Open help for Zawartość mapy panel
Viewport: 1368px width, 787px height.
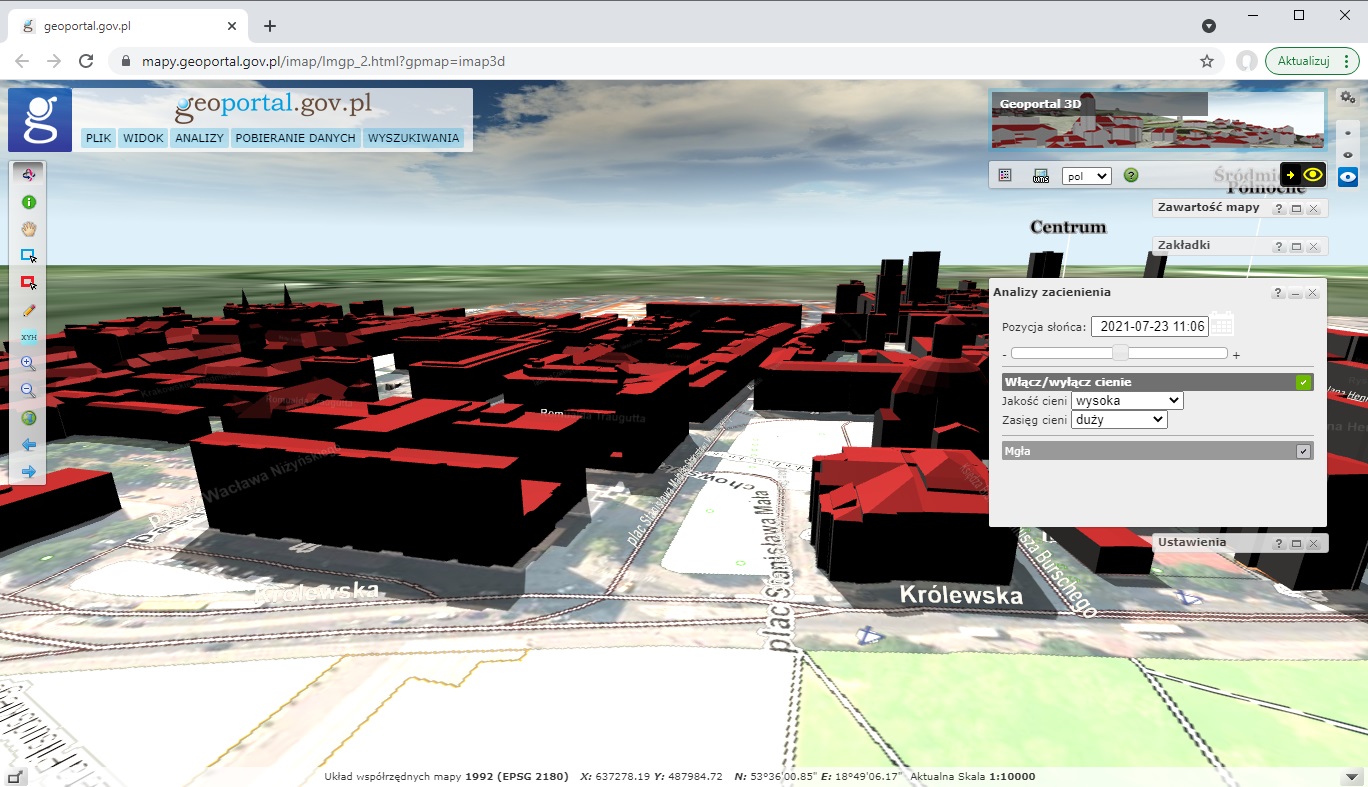click(x=1278, y=208)
